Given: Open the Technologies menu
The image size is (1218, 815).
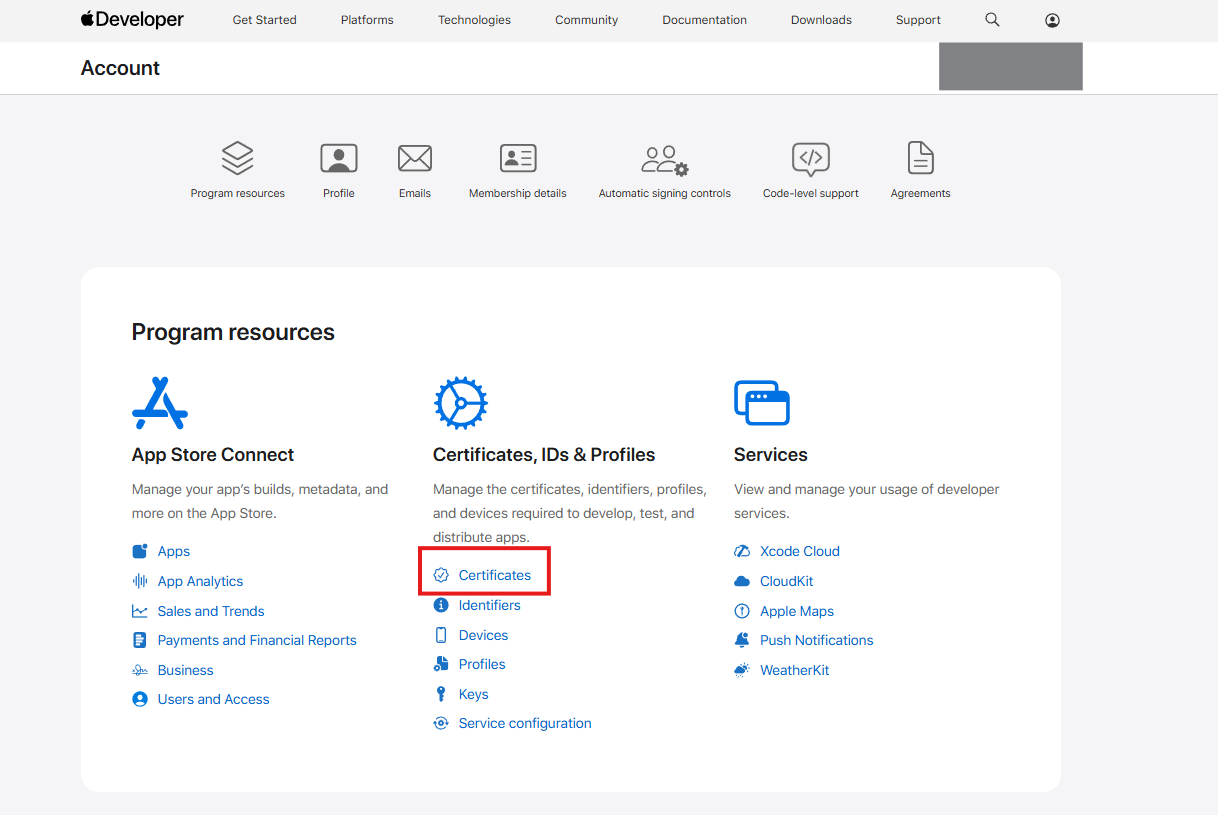Looking at the screenshot, I should tap(474, 20).
